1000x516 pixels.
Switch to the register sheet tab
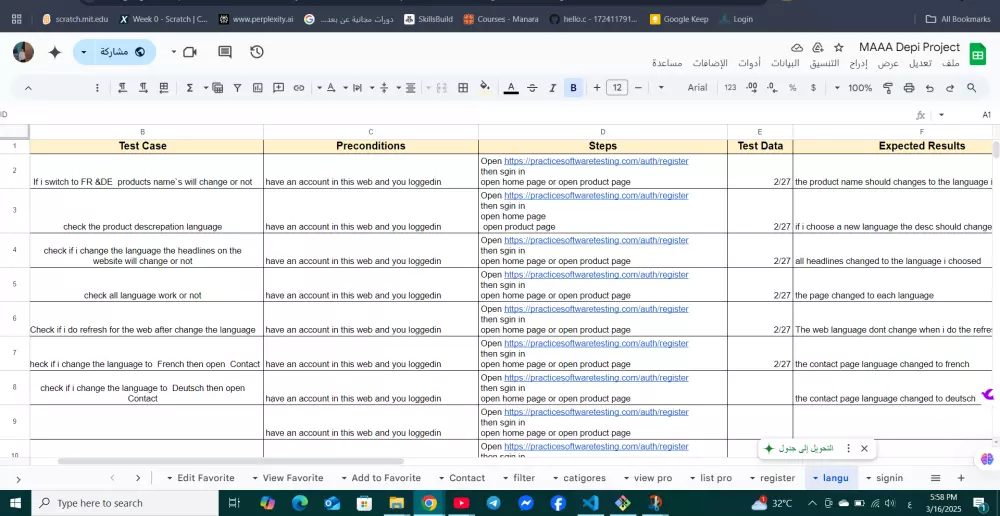coord(777,478)
